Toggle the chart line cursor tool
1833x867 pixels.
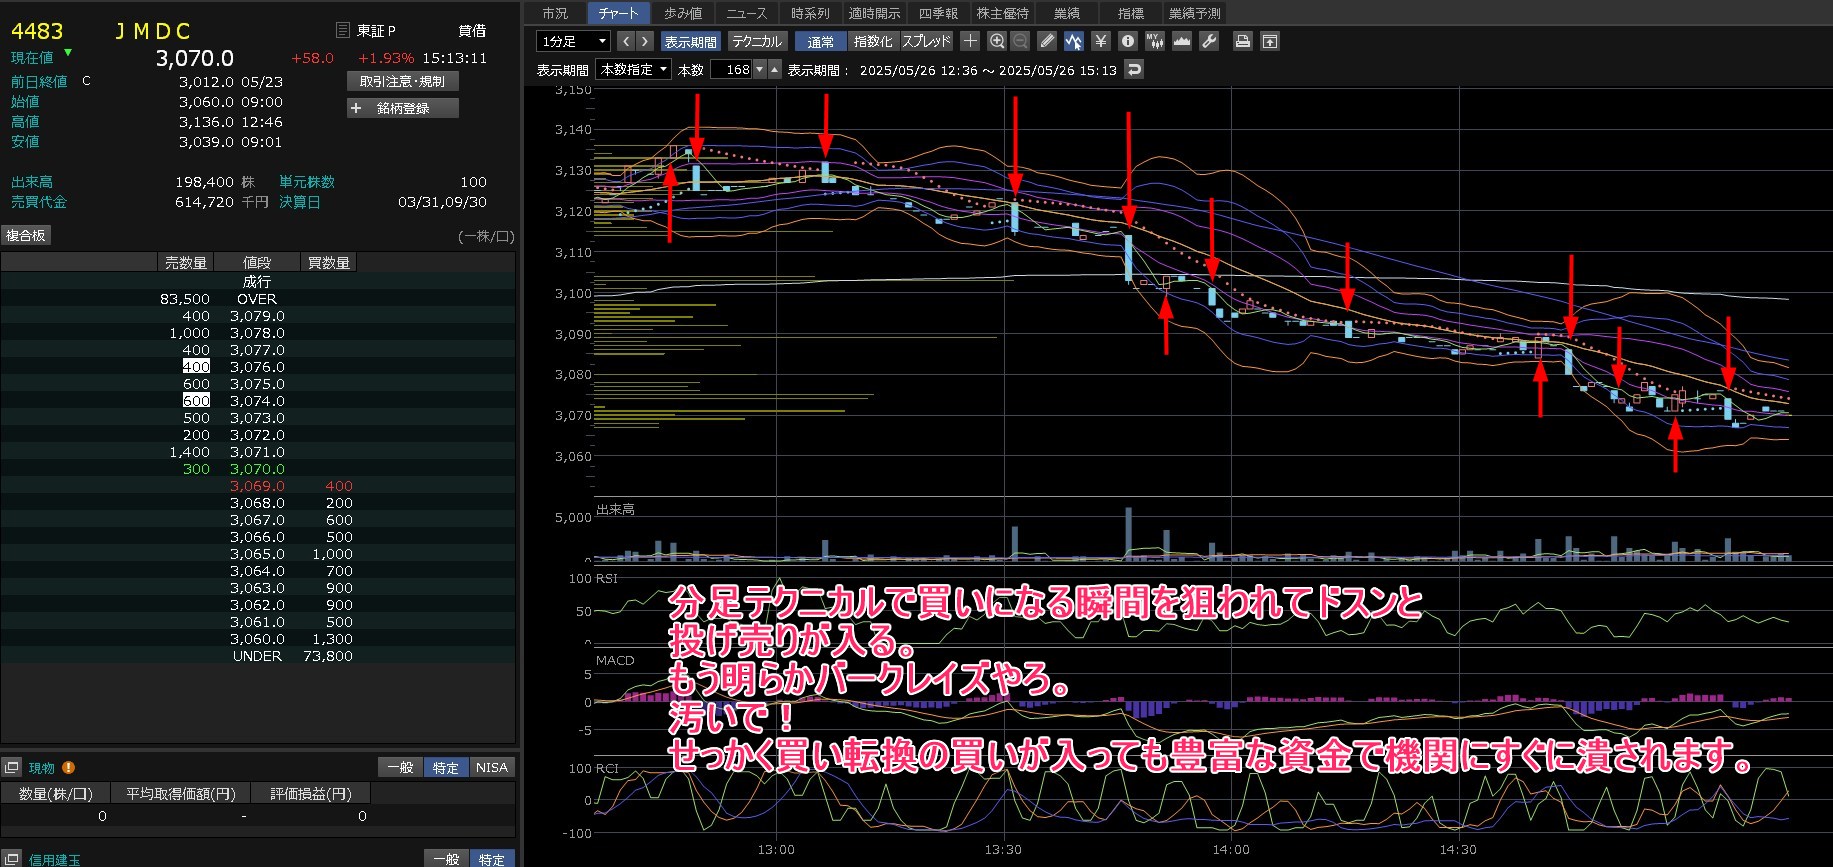[1073, 41]
